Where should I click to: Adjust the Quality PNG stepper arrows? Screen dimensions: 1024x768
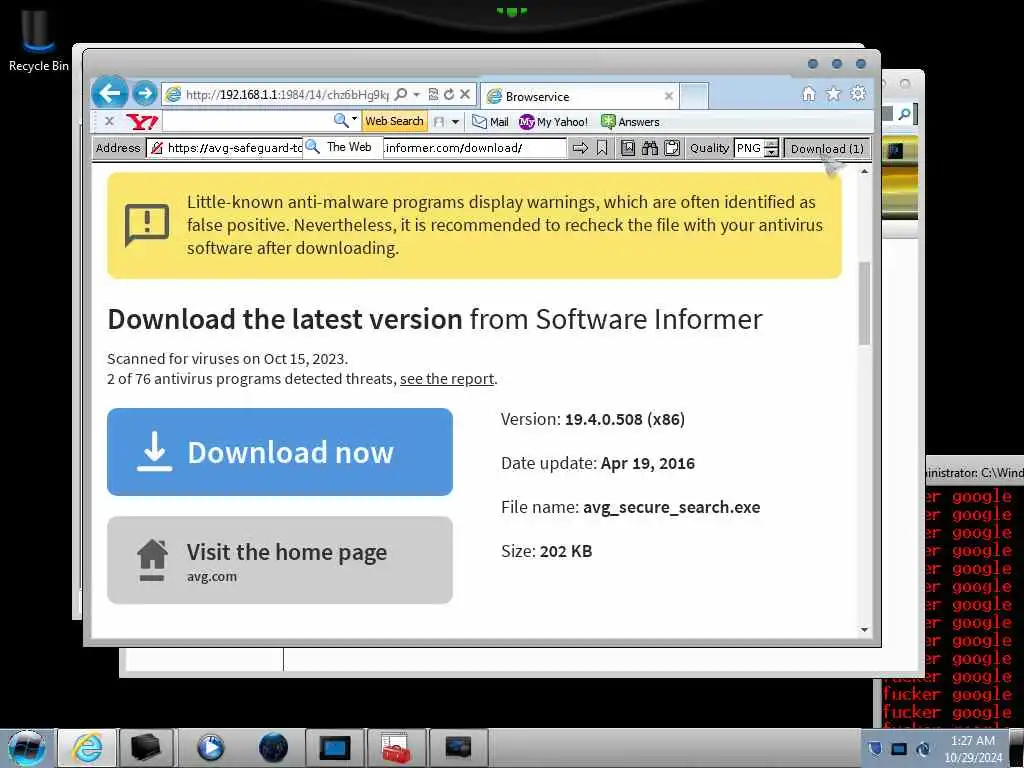(771, 148)
